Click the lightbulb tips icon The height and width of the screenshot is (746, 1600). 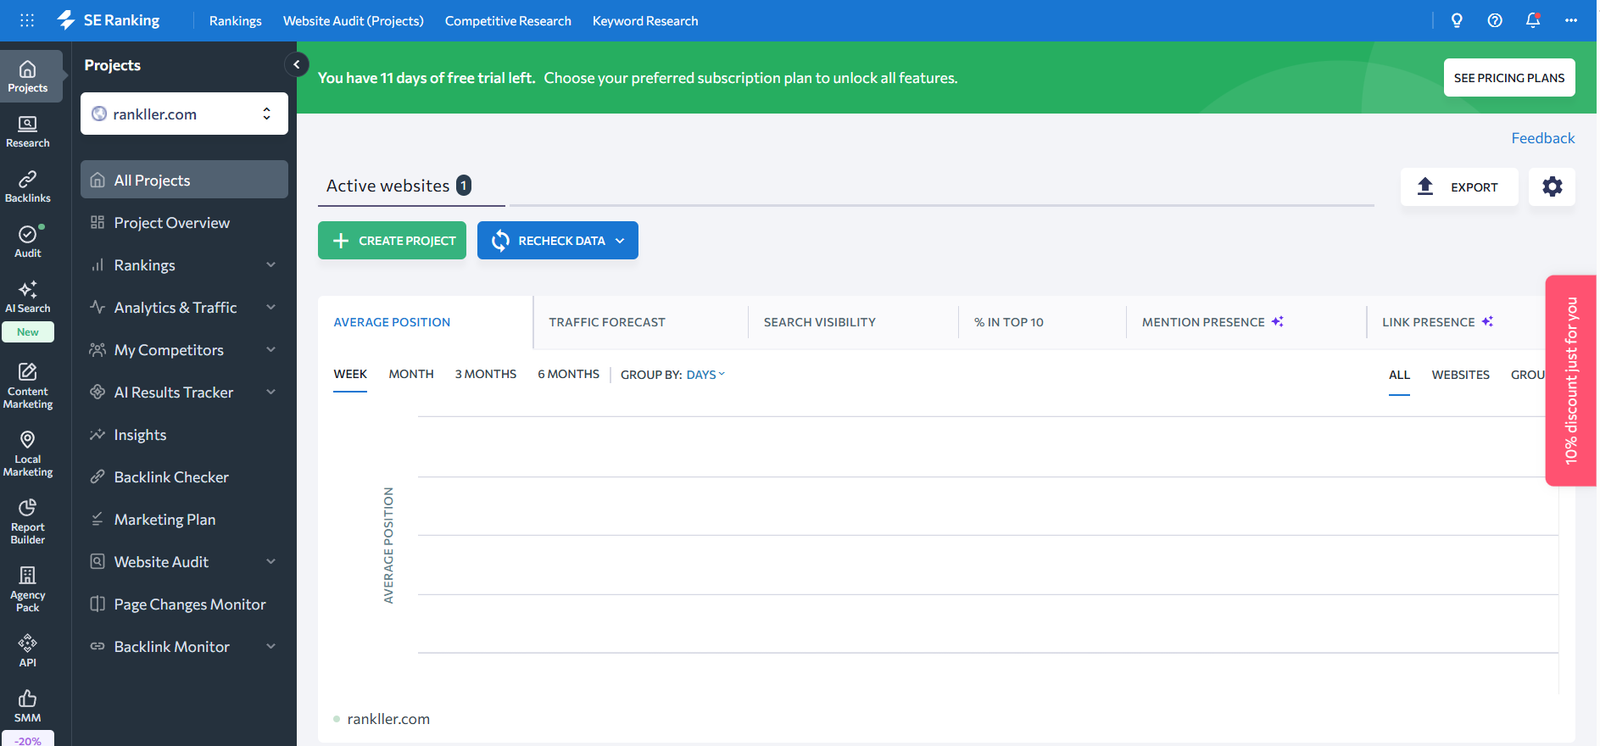coord(1457,20)
